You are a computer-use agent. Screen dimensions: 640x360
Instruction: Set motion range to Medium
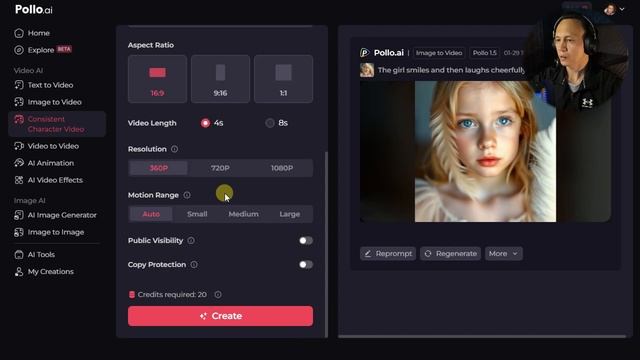point(243,214)
